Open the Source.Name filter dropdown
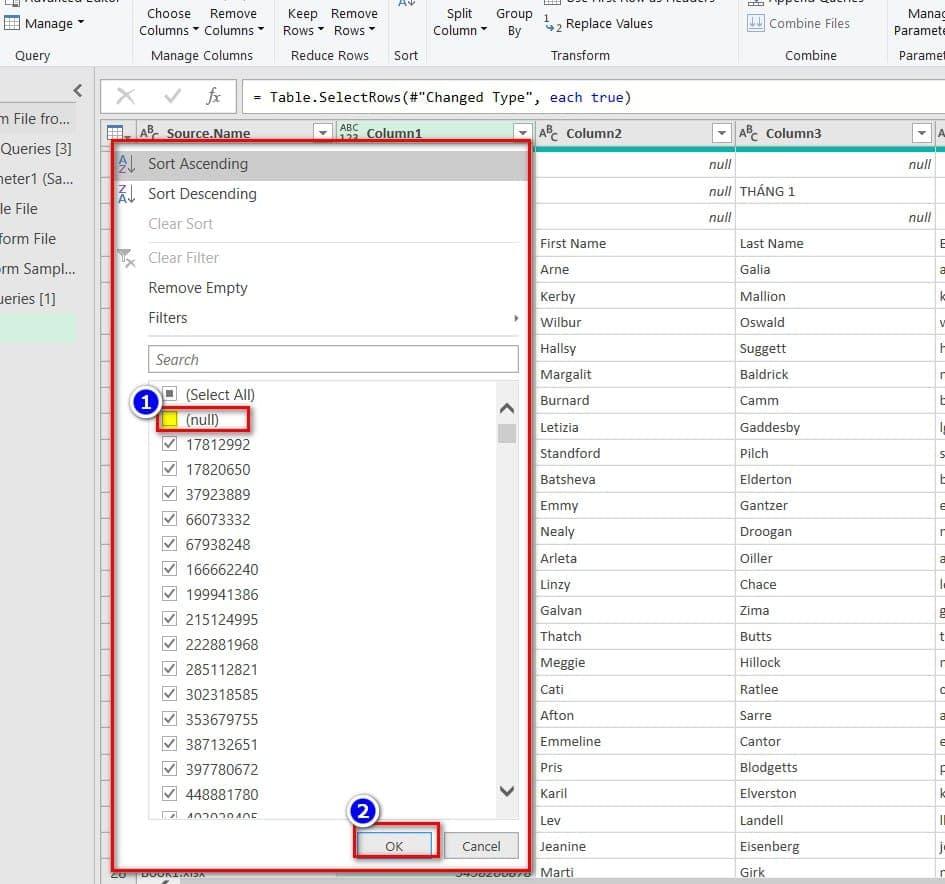This screenshot has height=884, width=945. [x=322, y=133]
